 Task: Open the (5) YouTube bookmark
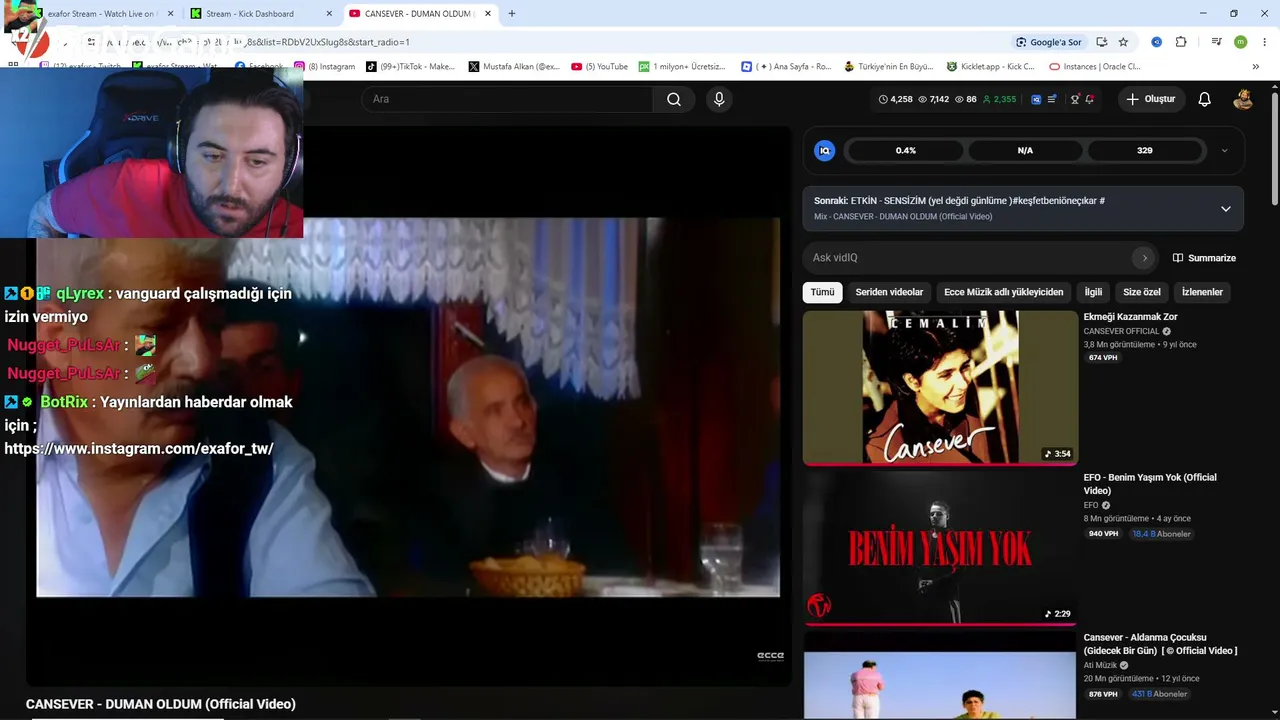pyautogui.click(x=600, y=67)
